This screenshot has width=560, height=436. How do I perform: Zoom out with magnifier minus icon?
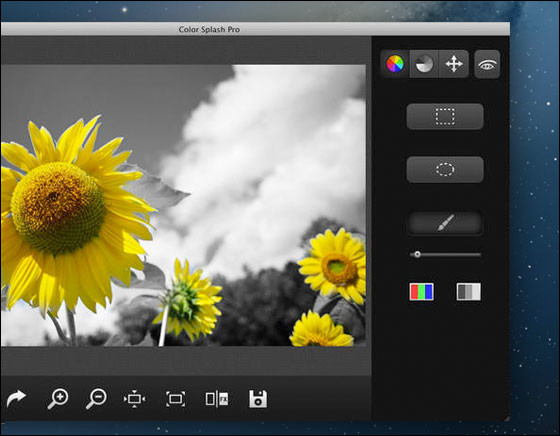pyautogui.click(x=96, y=399)
